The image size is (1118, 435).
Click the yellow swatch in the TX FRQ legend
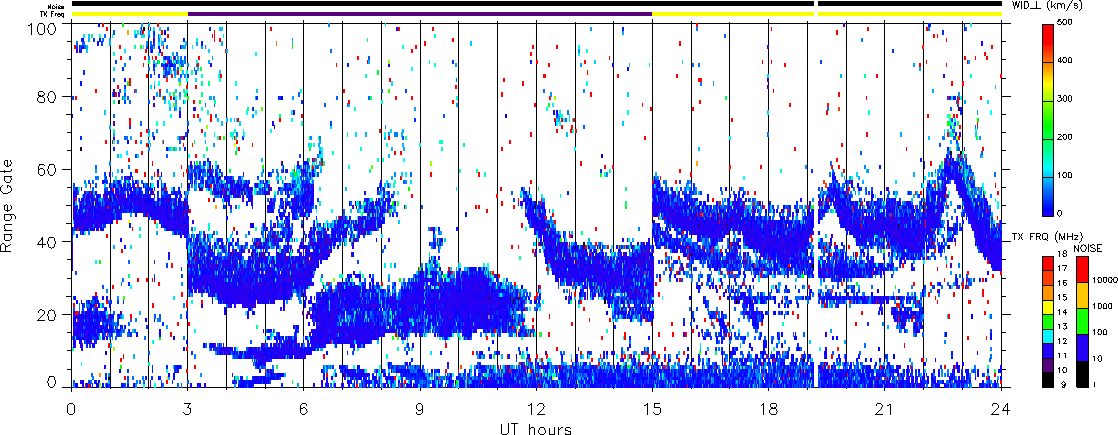1048,307
